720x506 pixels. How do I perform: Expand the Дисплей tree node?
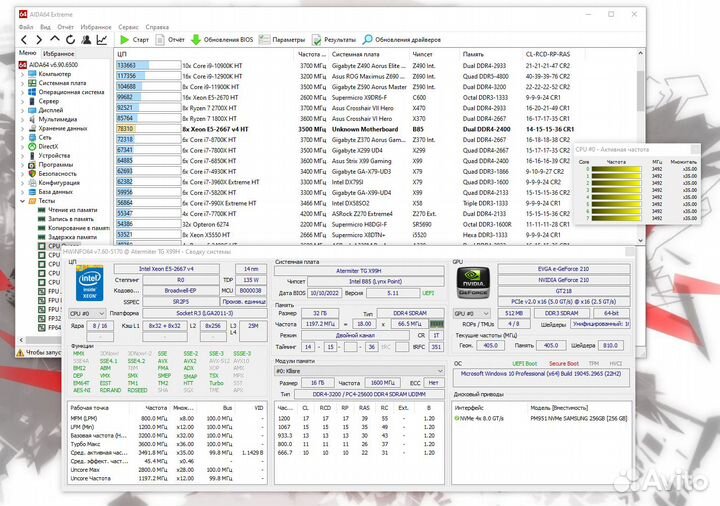(x=22, y=110)
